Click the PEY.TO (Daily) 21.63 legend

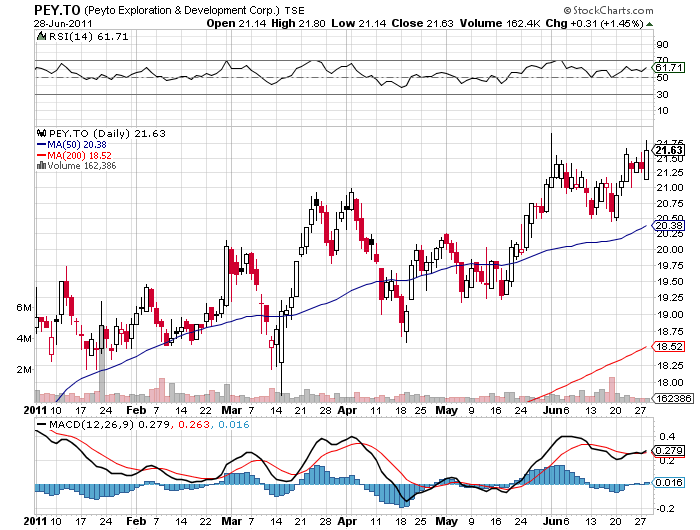[107, 134]
